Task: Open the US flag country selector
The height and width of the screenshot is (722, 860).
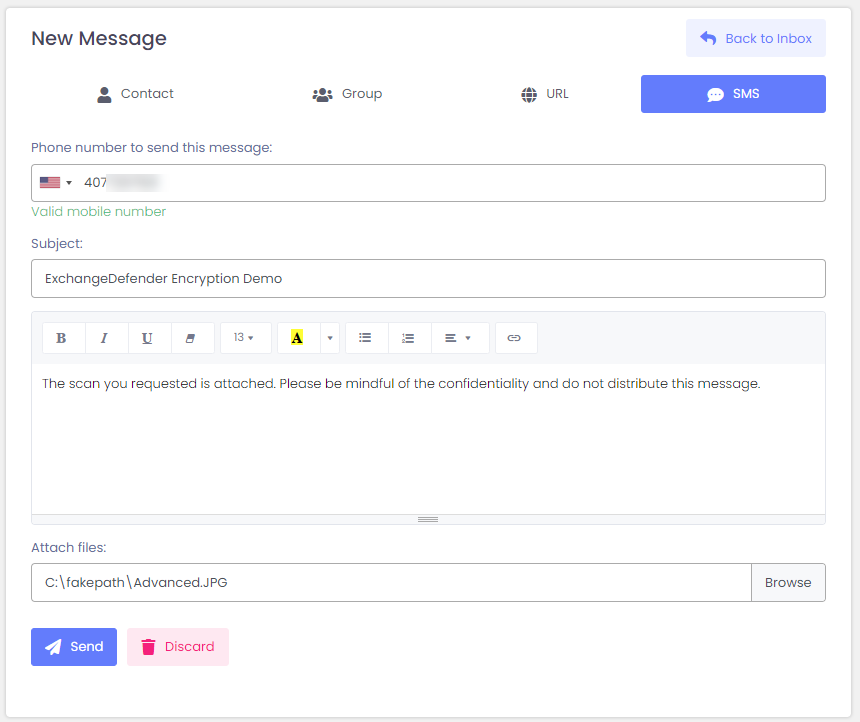Action: click(x=56, y=183)
